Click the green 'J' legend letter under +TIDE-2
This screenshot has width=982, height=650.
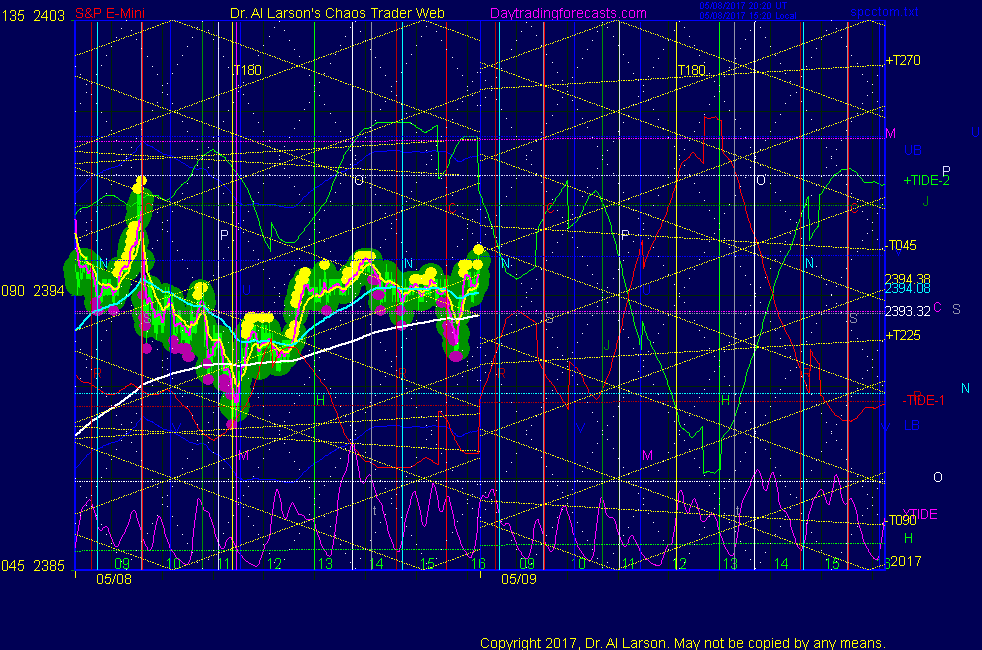pos(925,202)
